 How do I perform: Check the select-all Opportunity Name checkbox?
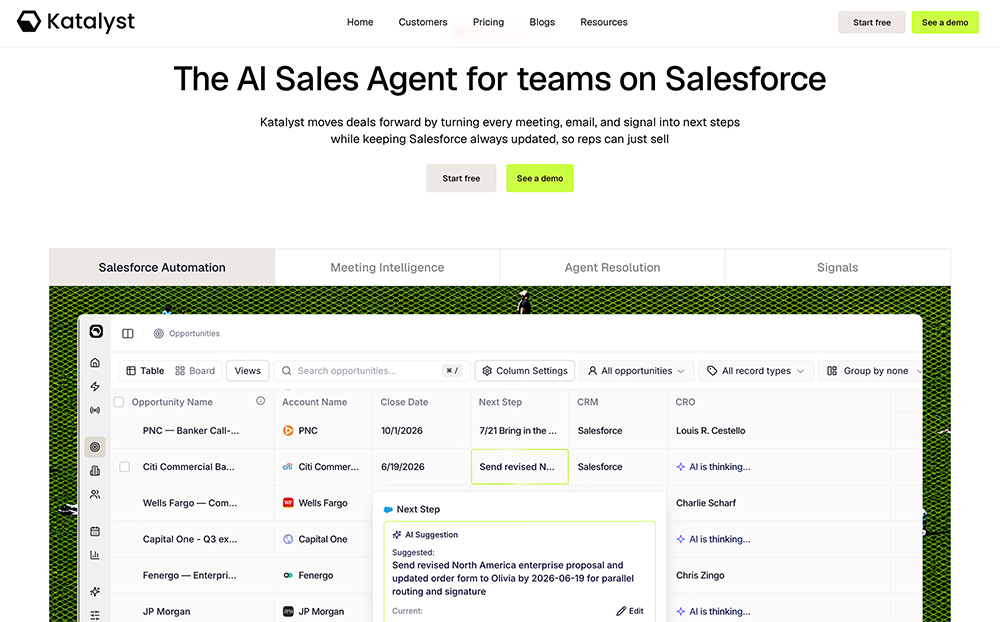(x=119, y=402)
